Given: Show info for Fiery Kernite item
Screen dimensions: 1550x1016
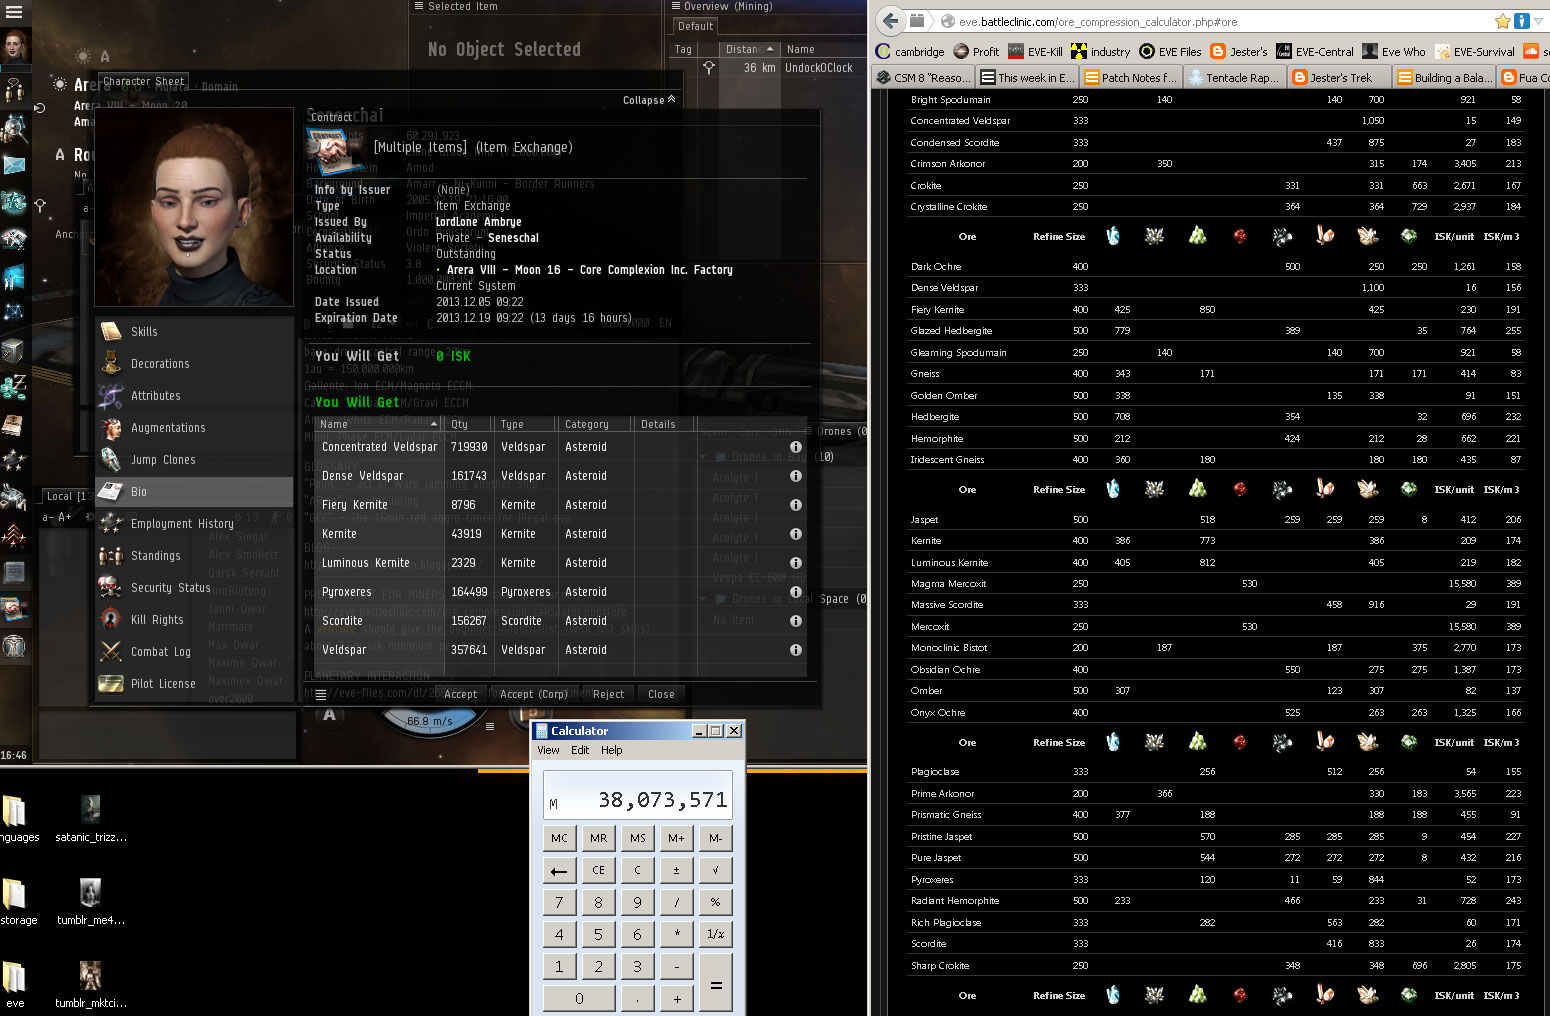Looking at the screenshot, I should [796, 505].
